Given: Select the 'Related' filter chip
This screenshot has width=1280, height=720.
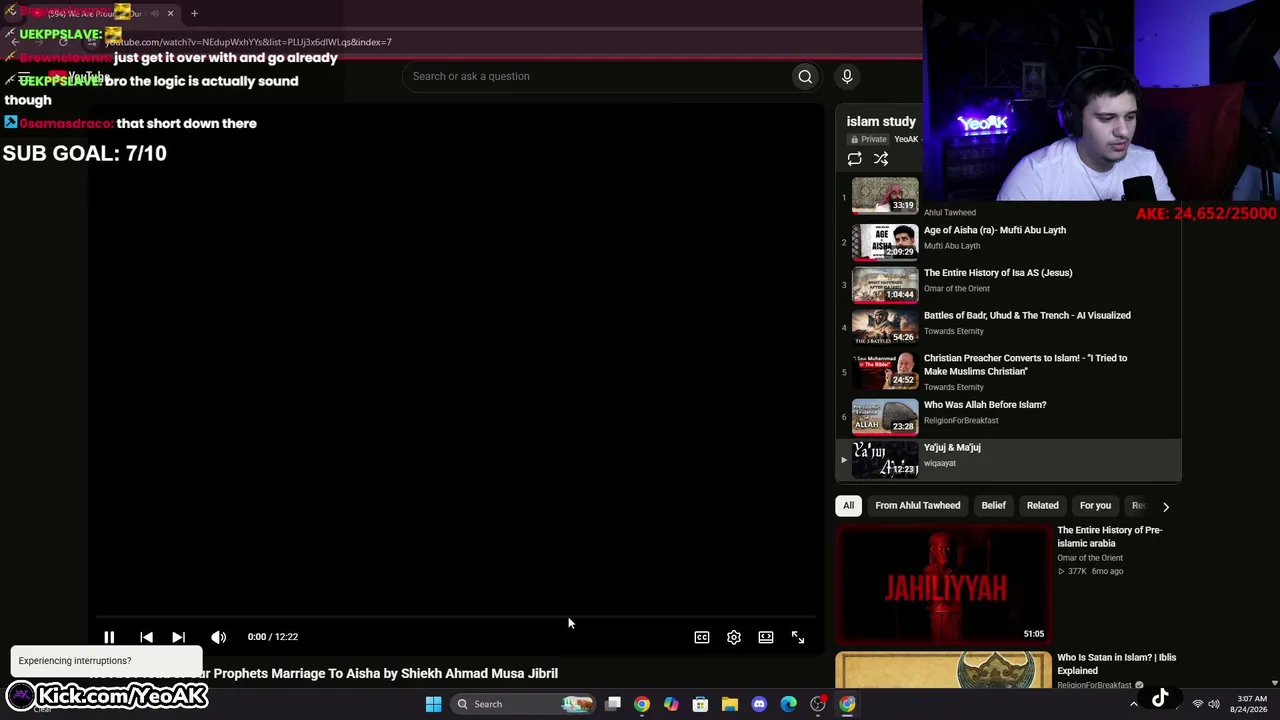Looking at the screenshot, I should (1042, 506).
